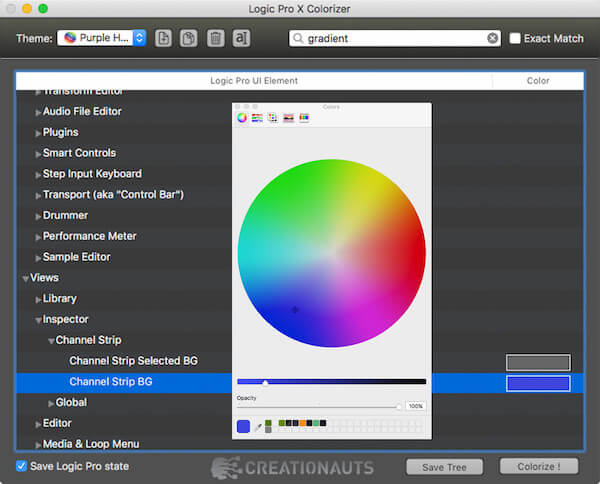Select the image palettes picker tab
The height and width of the screenshot is (484, 600).
coord(289,118)
